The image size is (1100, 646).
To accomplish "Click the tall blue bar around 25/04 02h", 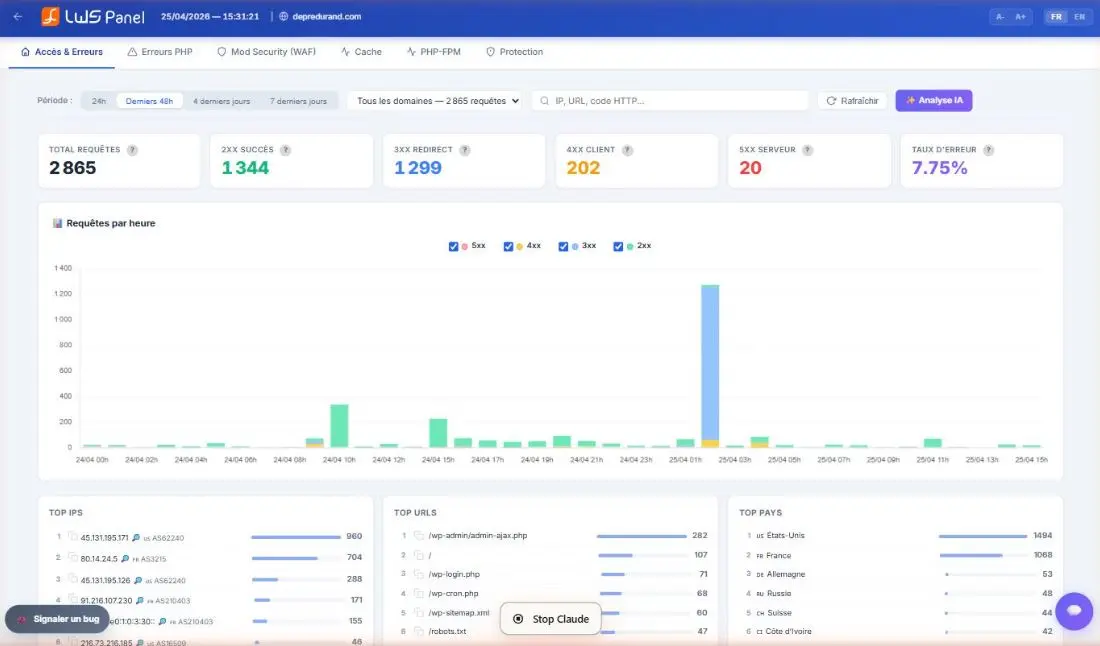I will pyautogui.click(x=710, y=362).
